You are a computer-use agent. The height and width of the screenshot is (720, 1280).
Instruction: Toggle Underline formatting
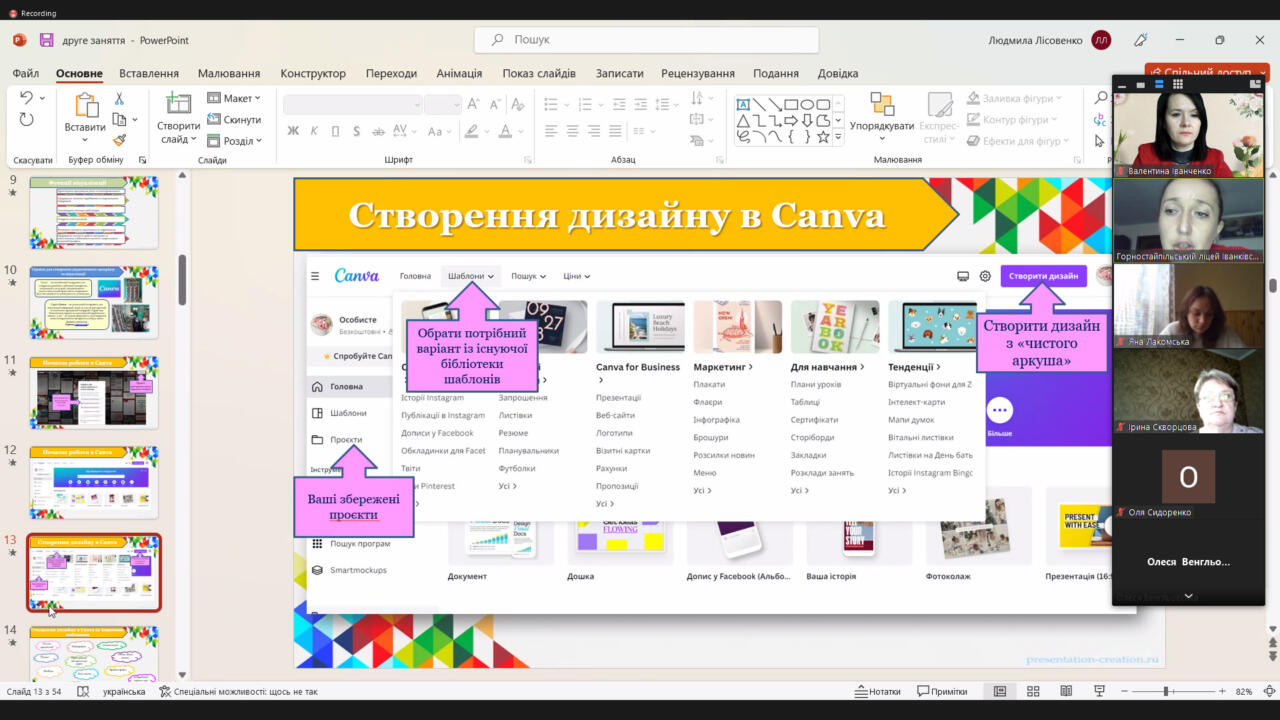click(x=335, y=131)
